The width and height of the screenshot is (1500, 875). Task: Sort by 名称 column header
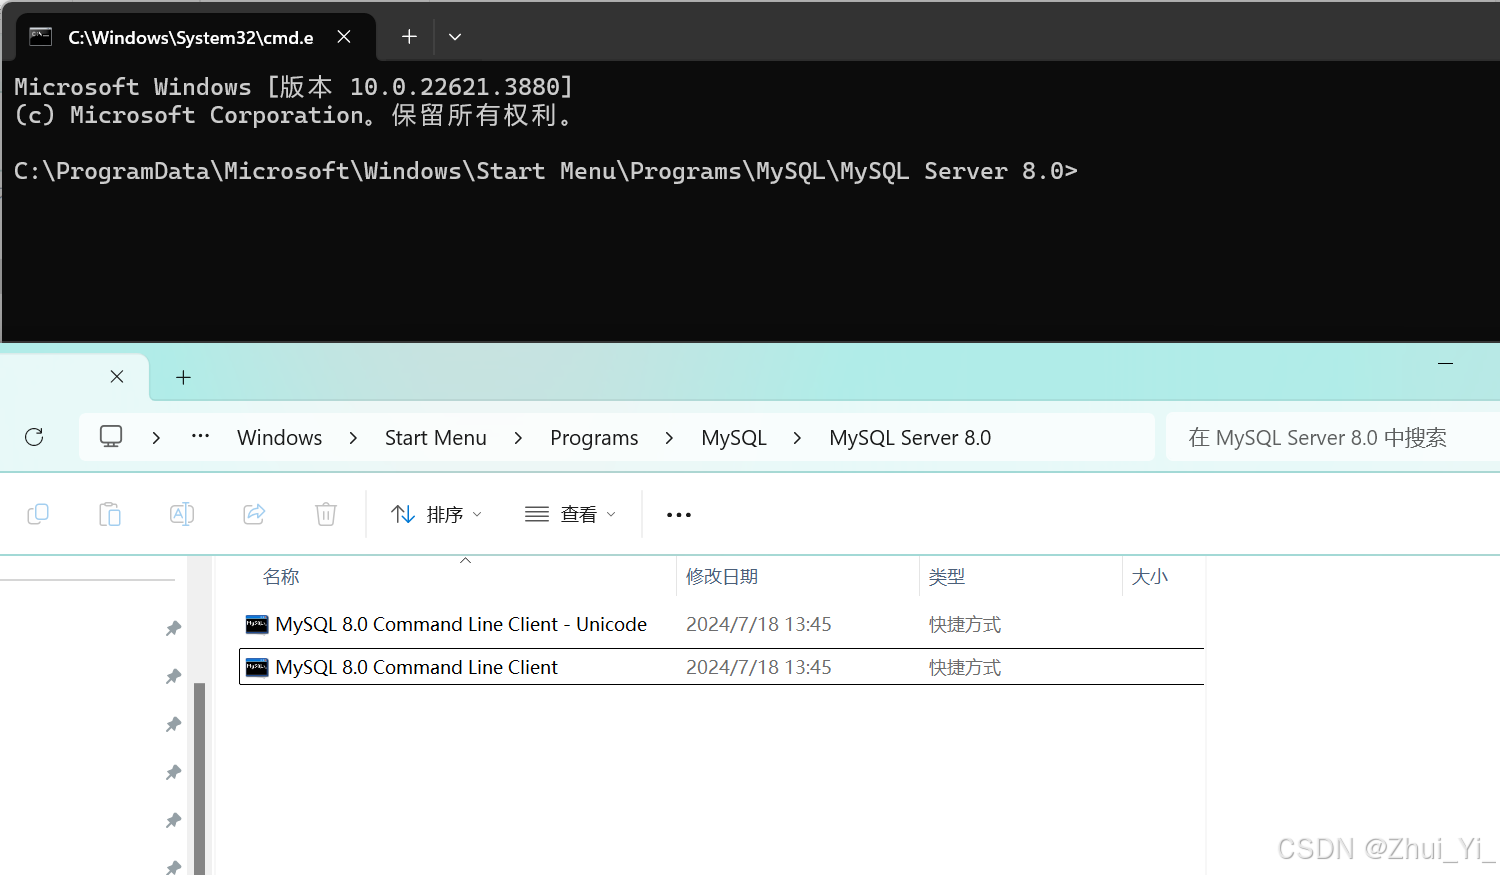[x=281, y=577]
